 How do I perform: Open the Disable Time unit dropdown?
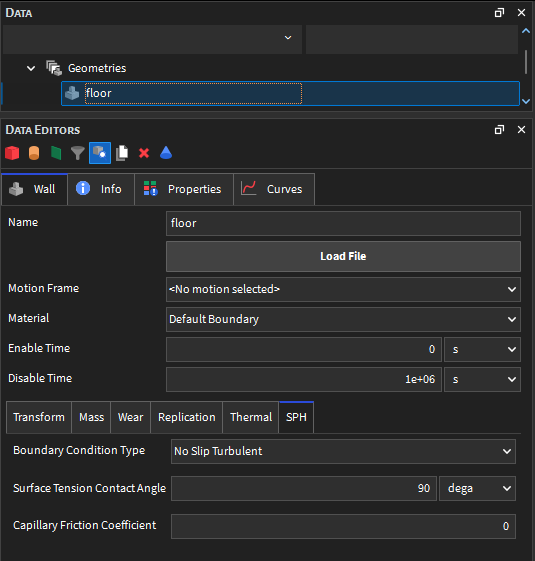(x=482, y=379)
